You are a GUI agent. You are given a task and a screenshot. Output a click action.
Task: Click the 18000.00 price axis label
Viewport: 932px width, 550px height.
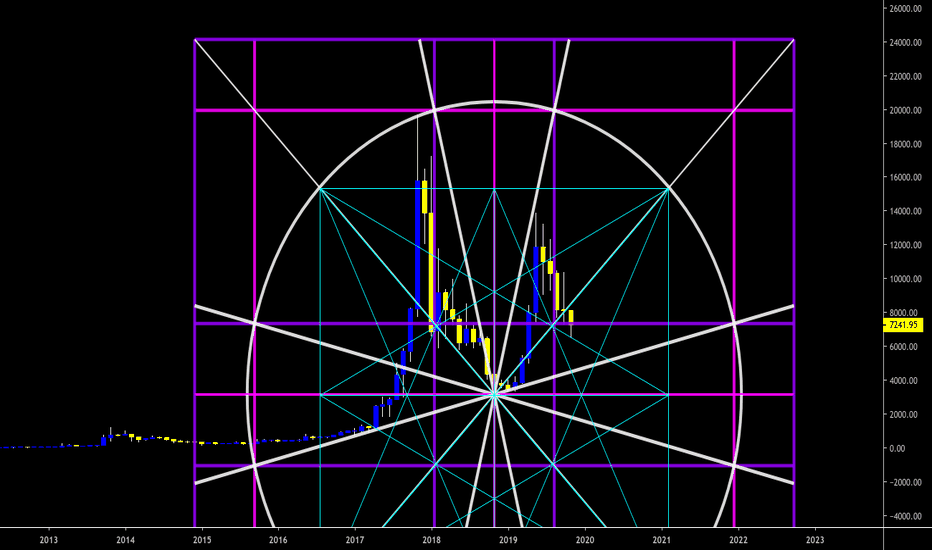tap(905, 144)
